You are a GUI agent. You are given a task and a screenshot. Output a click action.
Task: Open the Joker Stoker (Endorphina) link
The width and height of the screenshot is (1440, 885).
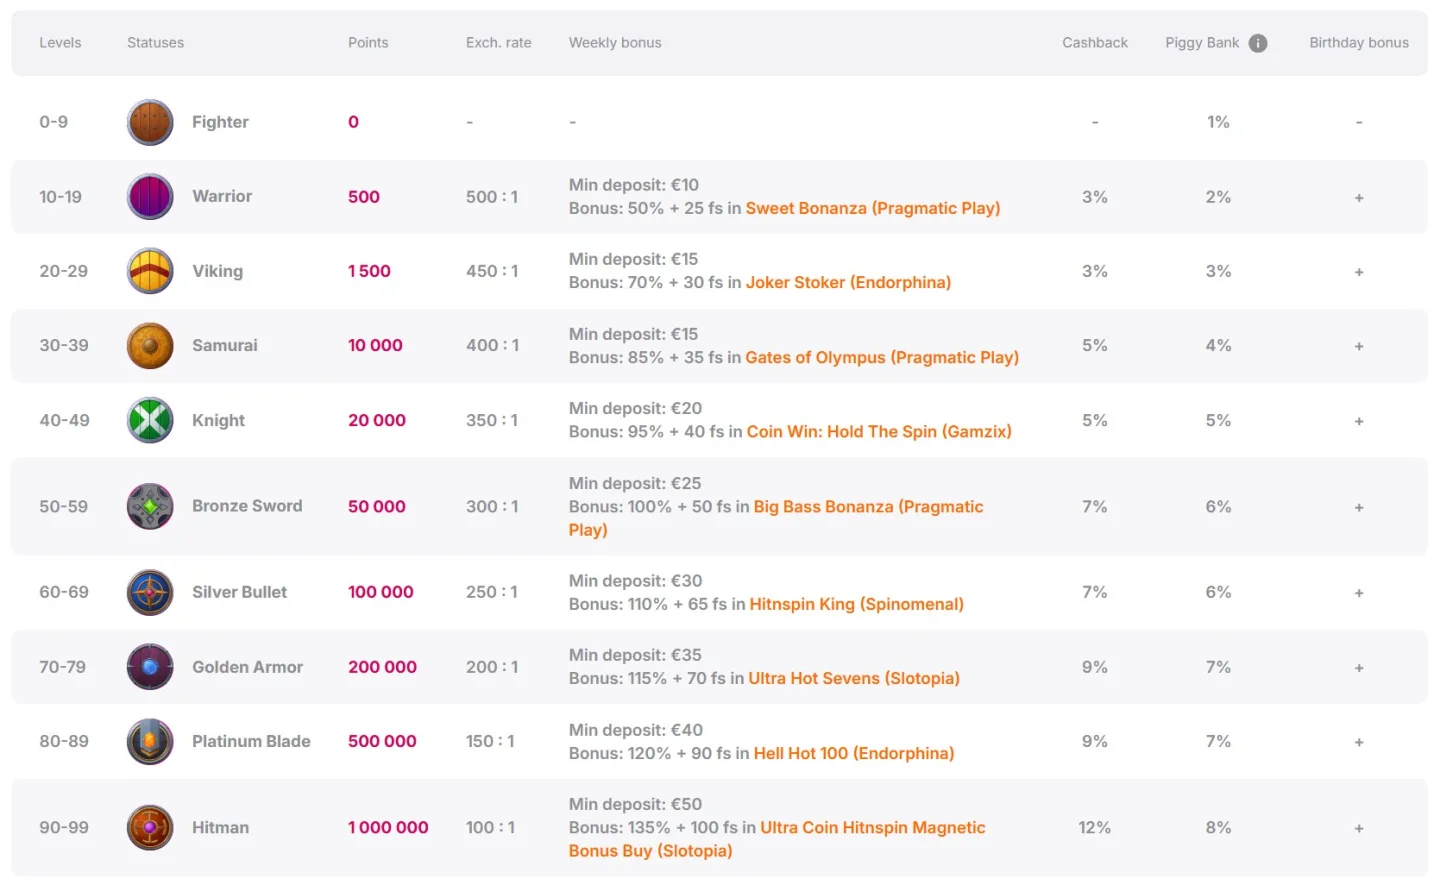(848, 282)
